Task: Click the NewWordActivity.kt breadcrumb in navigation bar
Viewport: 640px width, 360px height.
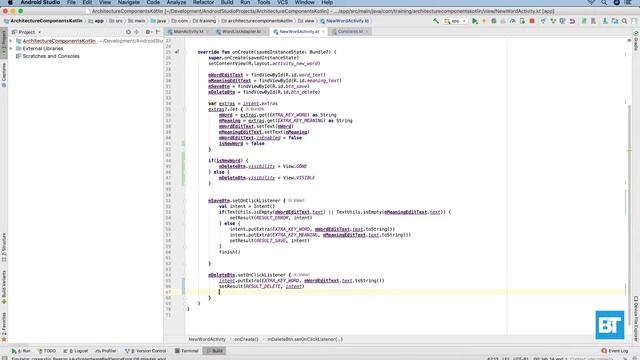Action: pos(345,21)
